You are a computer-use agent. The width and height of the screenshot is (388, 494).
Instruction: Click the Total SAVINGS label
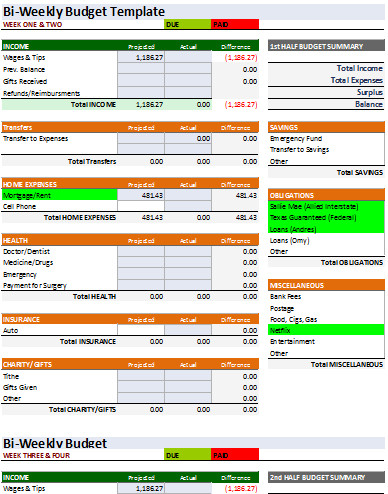360,172
